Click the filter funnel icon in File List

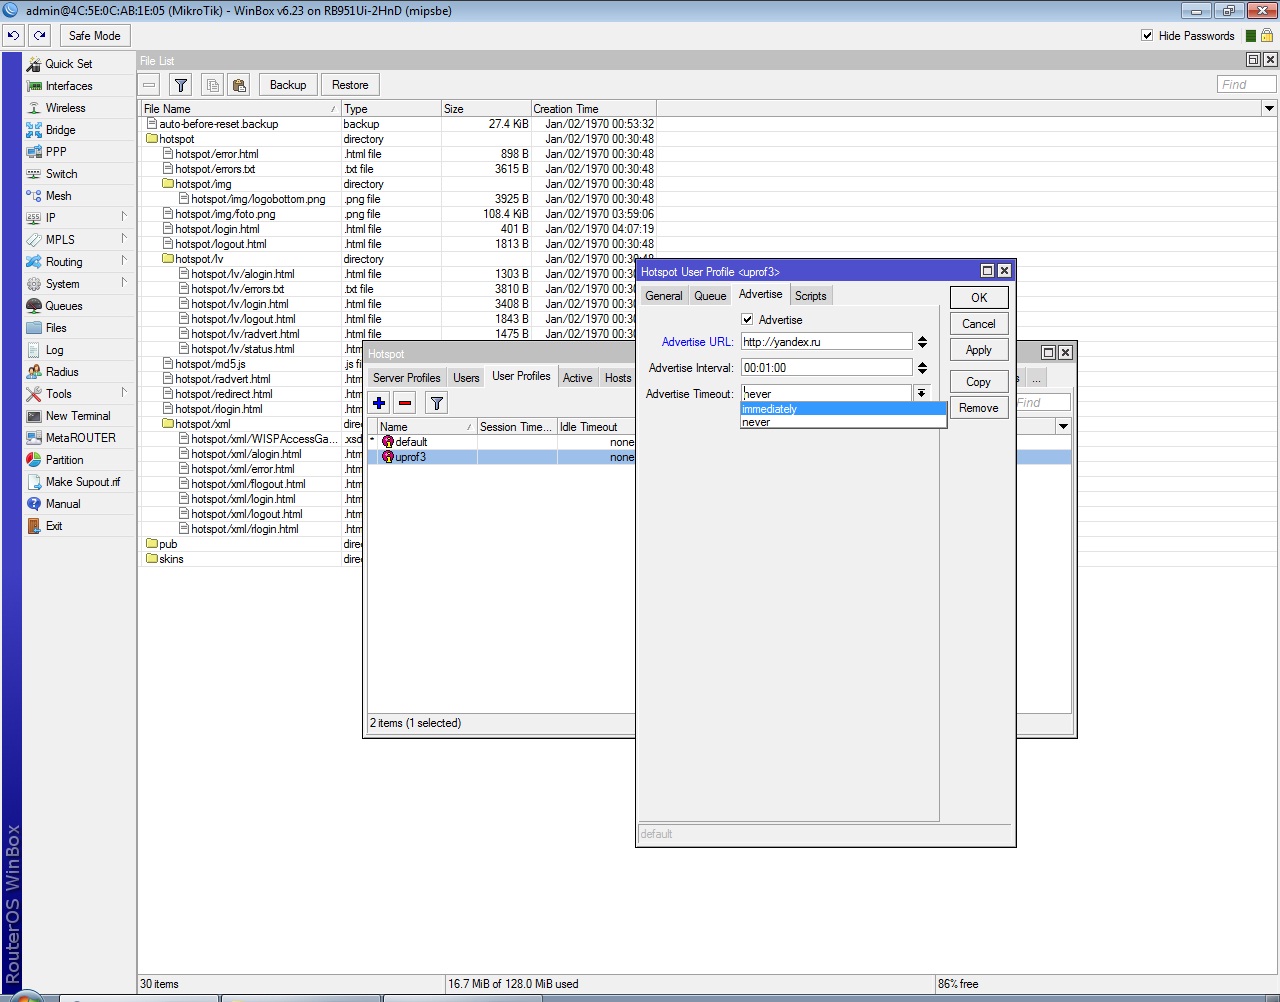click(x=180, y=85)
